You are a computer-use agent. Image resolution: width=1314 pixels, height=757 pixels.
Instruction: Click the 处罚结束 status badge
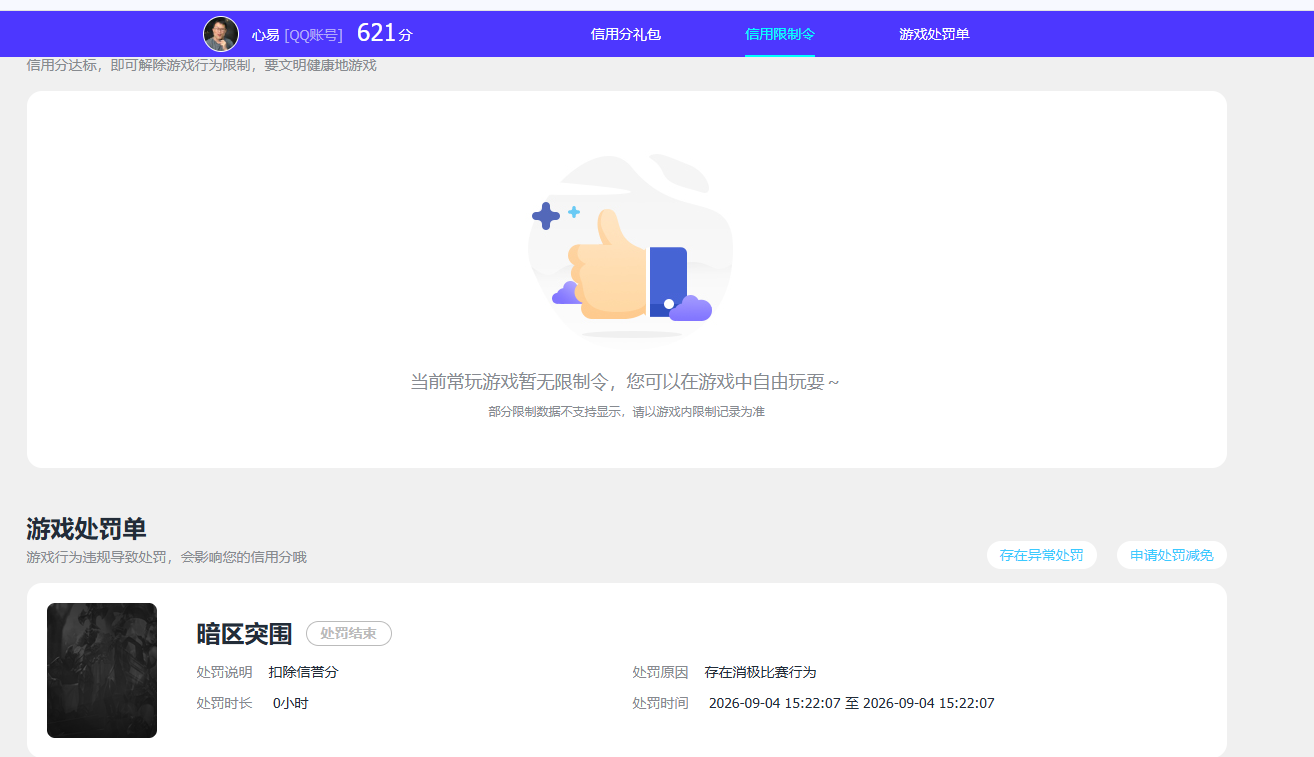[349, 633]
